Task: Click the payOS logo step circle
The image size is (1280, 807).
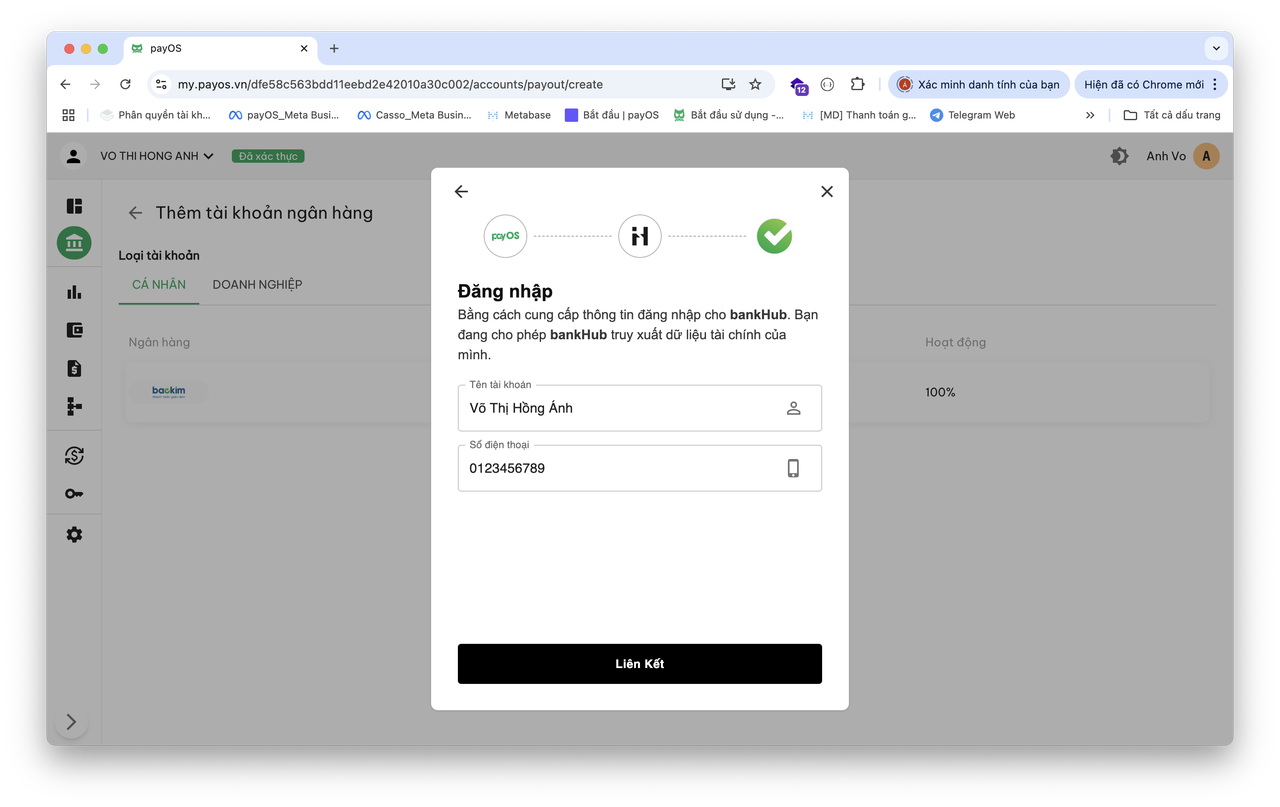Action: pos(506,236)
